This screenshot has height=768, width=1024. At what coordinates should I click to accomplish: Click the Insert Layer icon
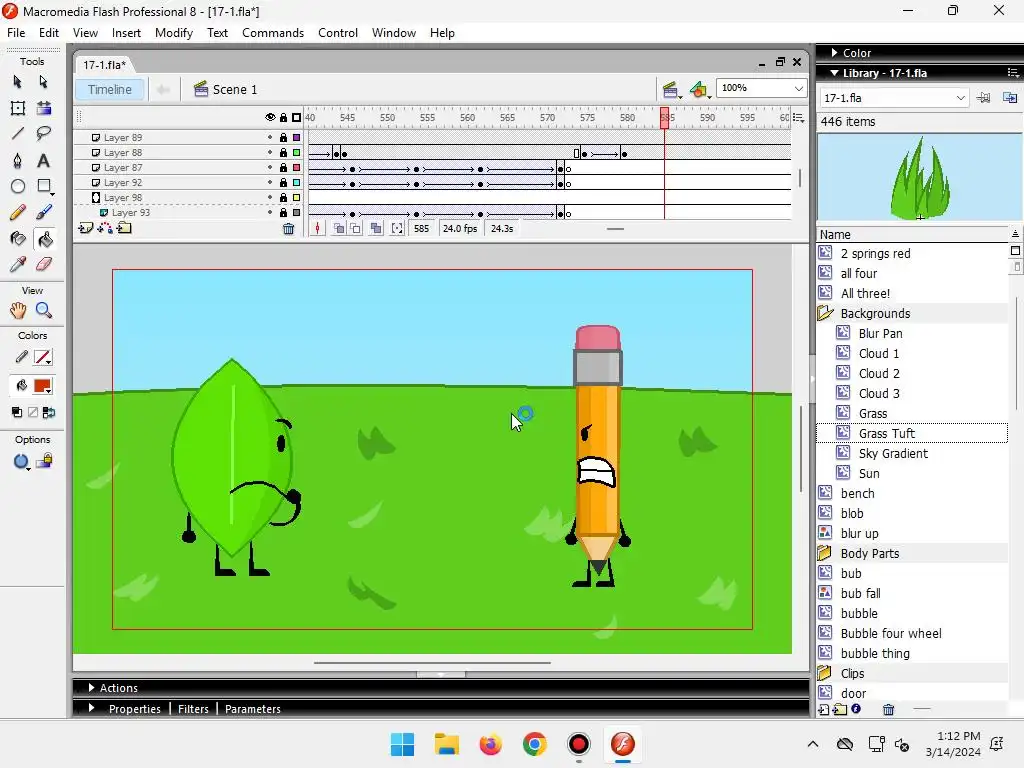coord(85,228)
